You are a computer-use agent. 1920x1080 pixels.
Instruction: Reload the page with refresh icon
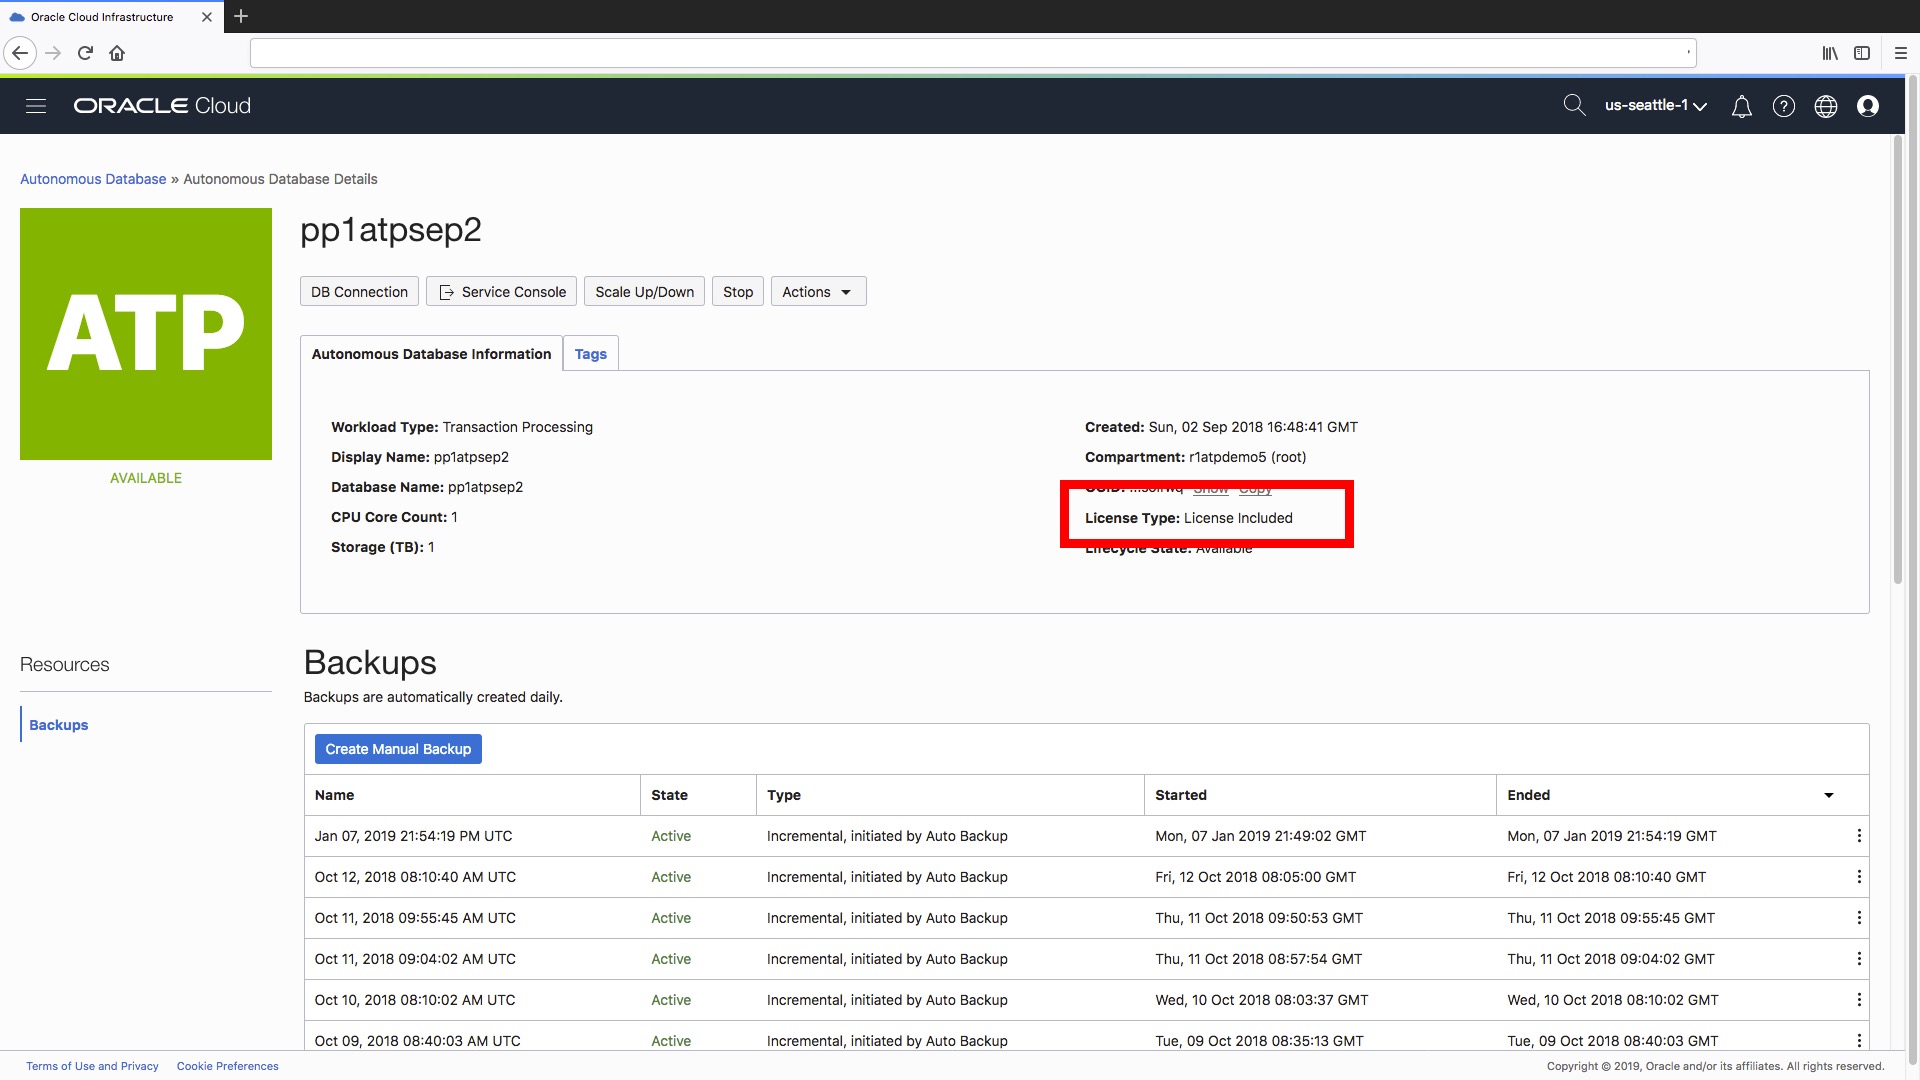(85, 53)
